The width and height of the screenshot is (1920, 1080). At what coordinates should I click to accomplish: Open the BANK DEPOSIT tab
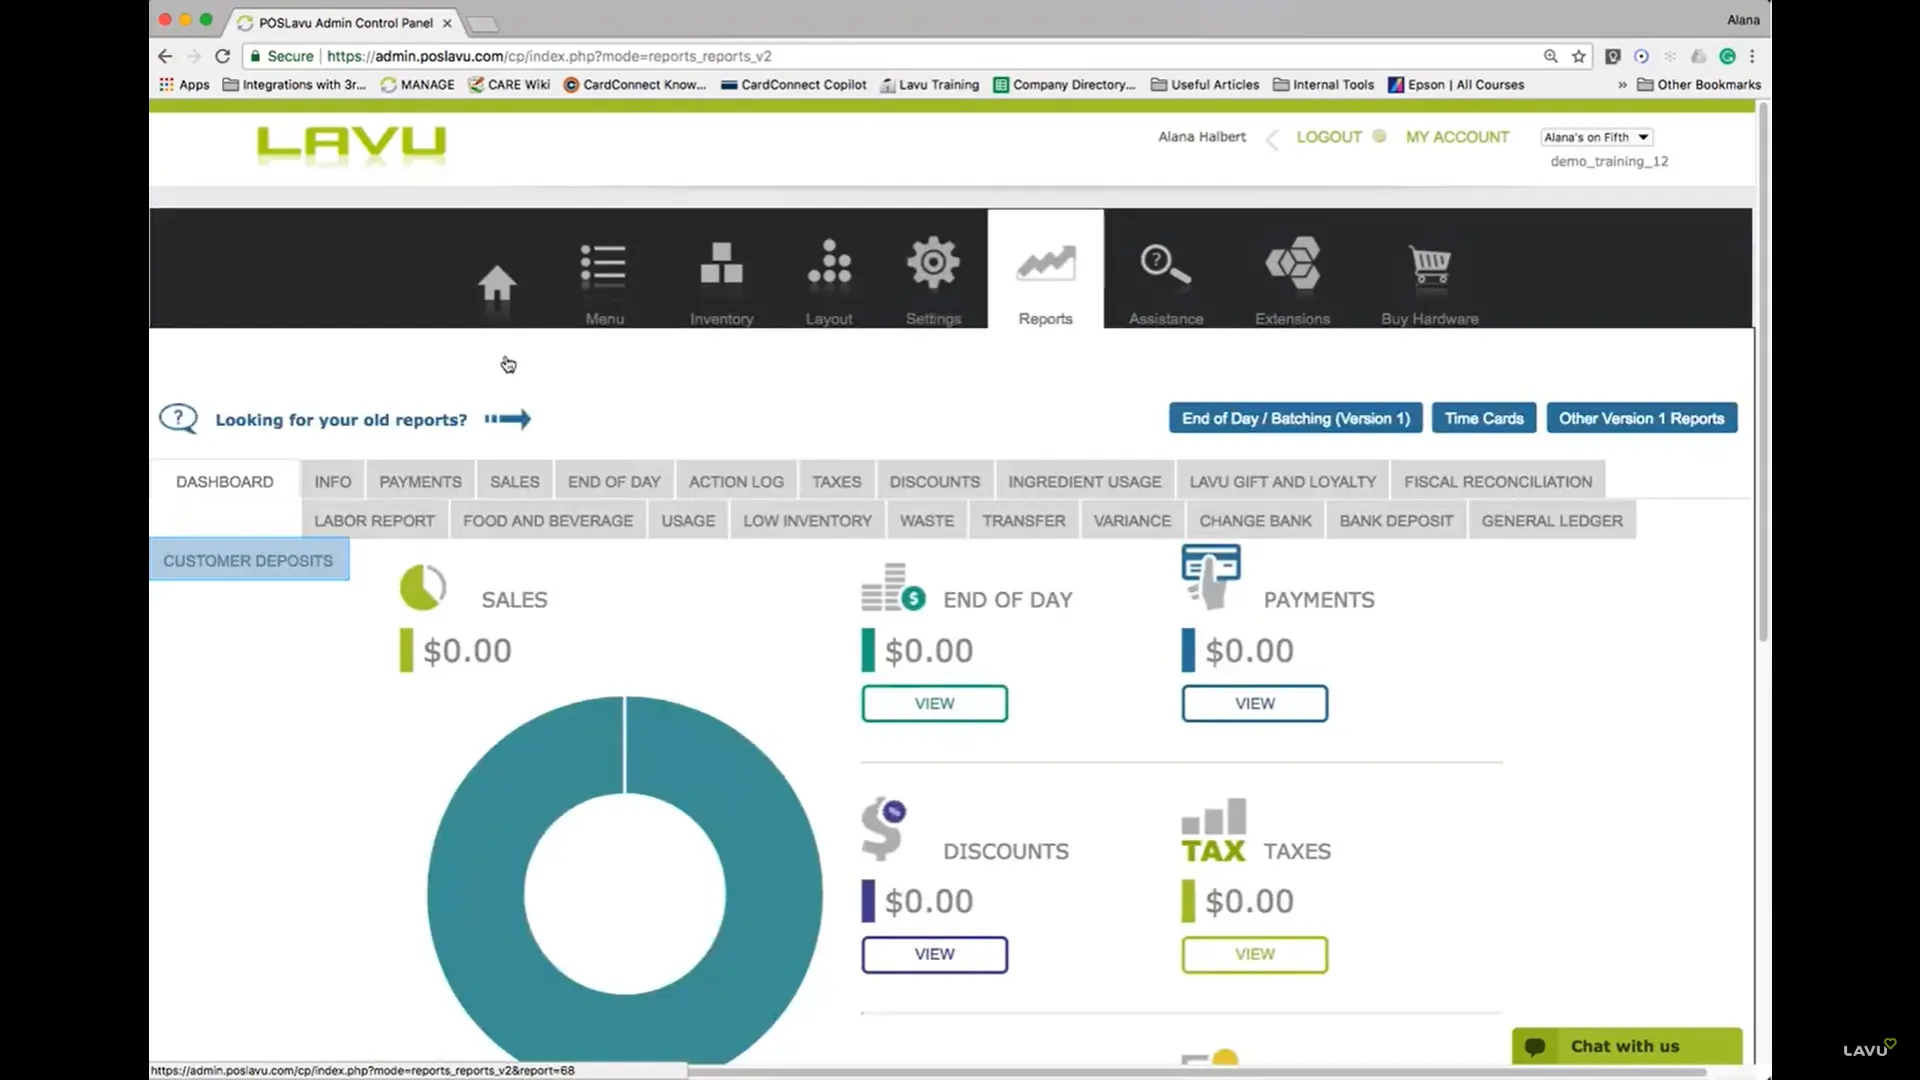[1396, 520]
